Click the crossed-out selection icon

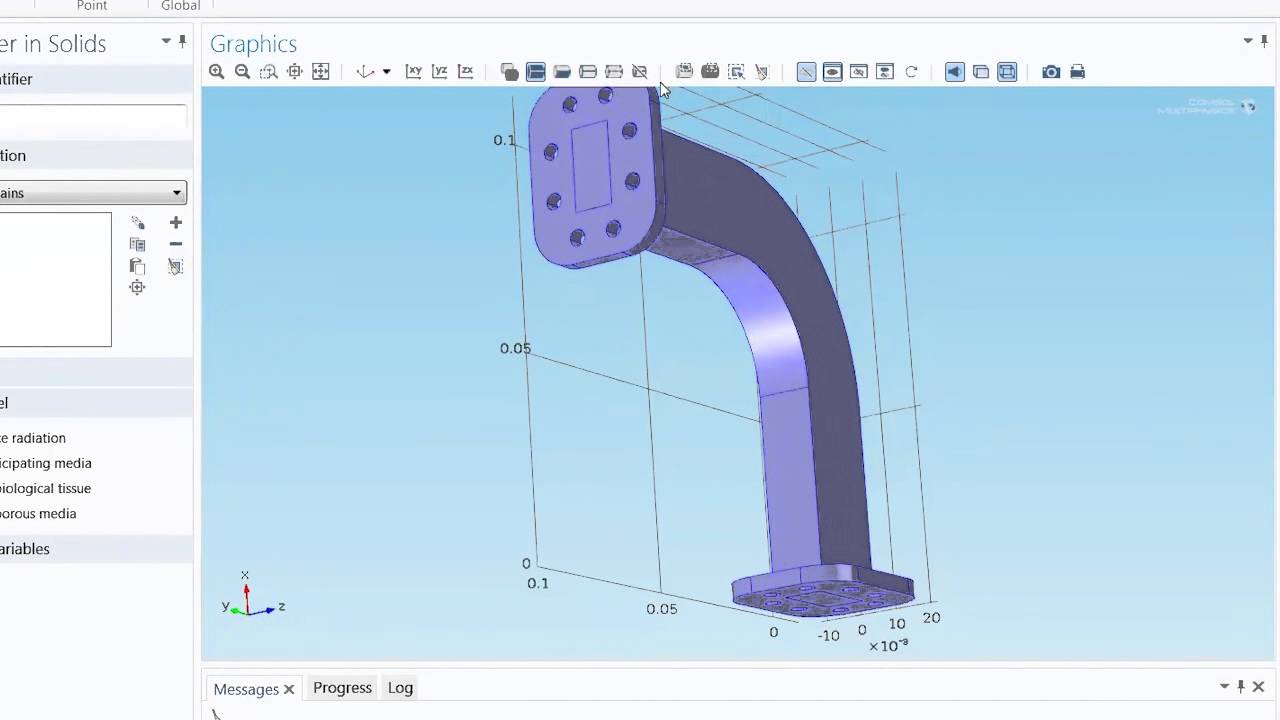point(639,71)
